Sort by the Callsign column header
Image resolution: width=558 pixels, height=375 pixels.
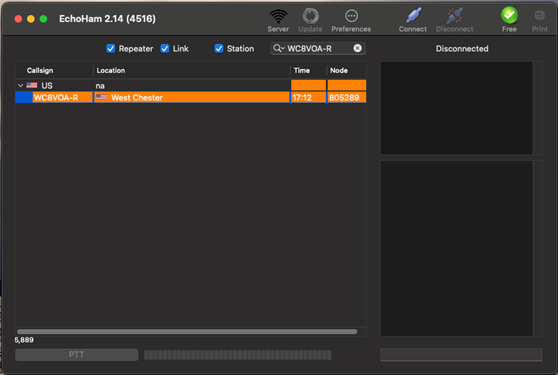(x=54, y=70)
